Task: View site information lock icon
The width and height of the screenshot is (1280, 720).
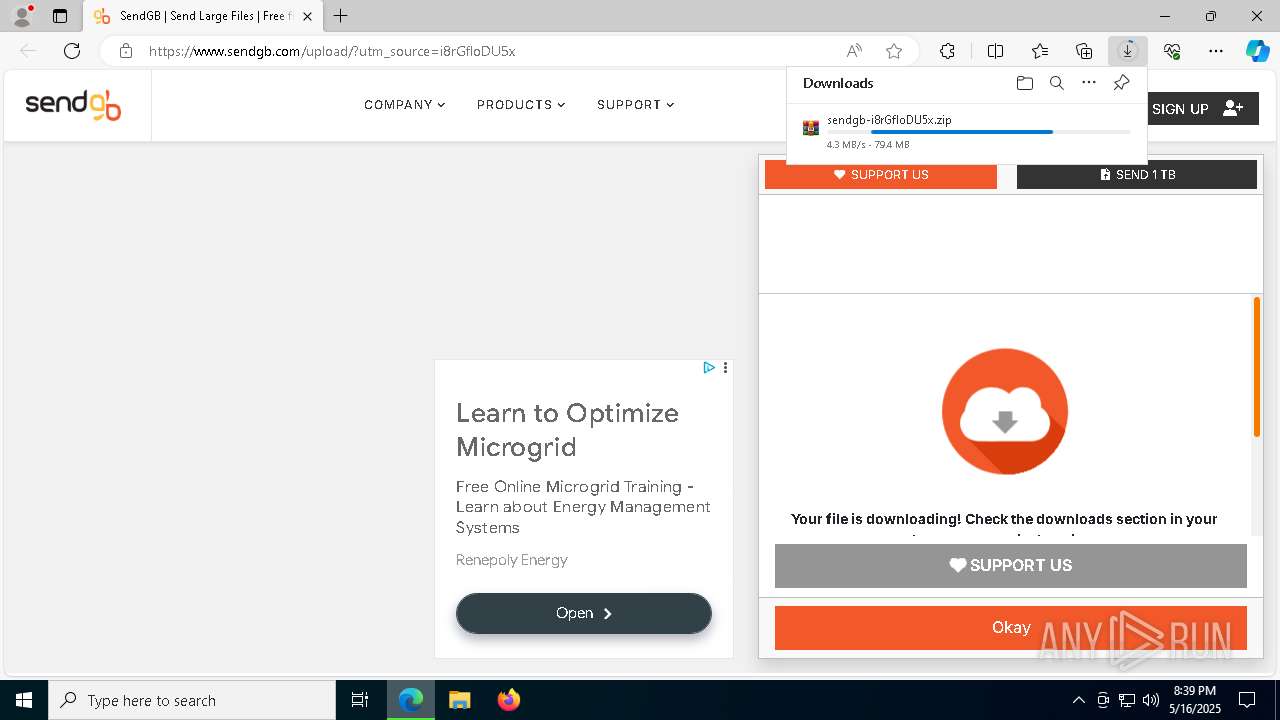Action: (x=125, y=51)
